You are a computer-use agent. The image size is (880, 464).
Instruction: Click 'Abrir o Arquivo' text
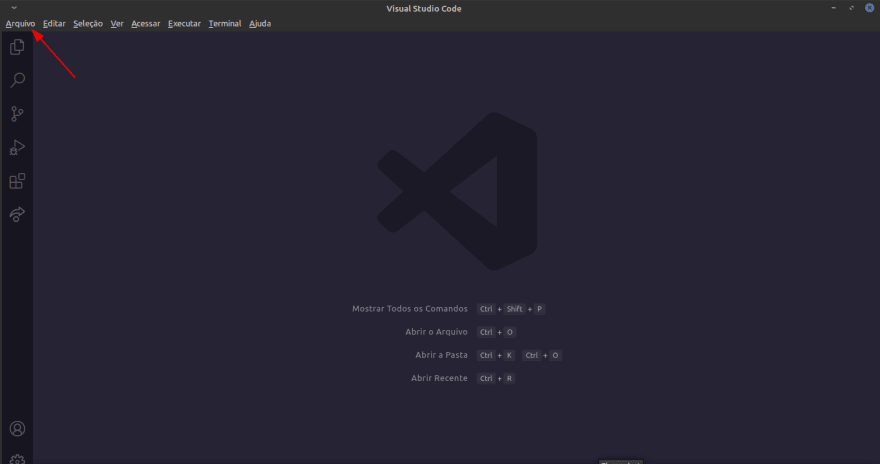click(436, 332)
